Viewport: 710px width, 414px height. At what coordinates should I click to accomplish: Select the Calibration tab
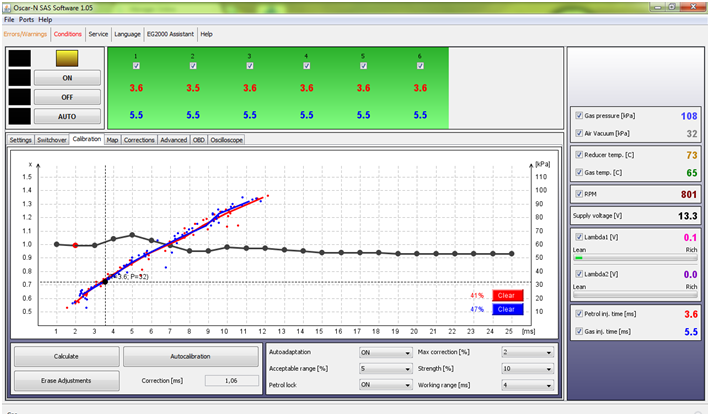(x=86, y=139)
